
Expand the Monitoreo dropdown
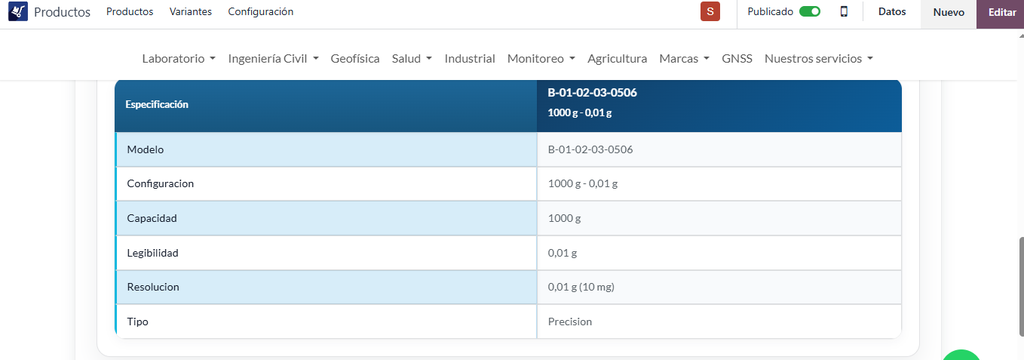[541, 59]
